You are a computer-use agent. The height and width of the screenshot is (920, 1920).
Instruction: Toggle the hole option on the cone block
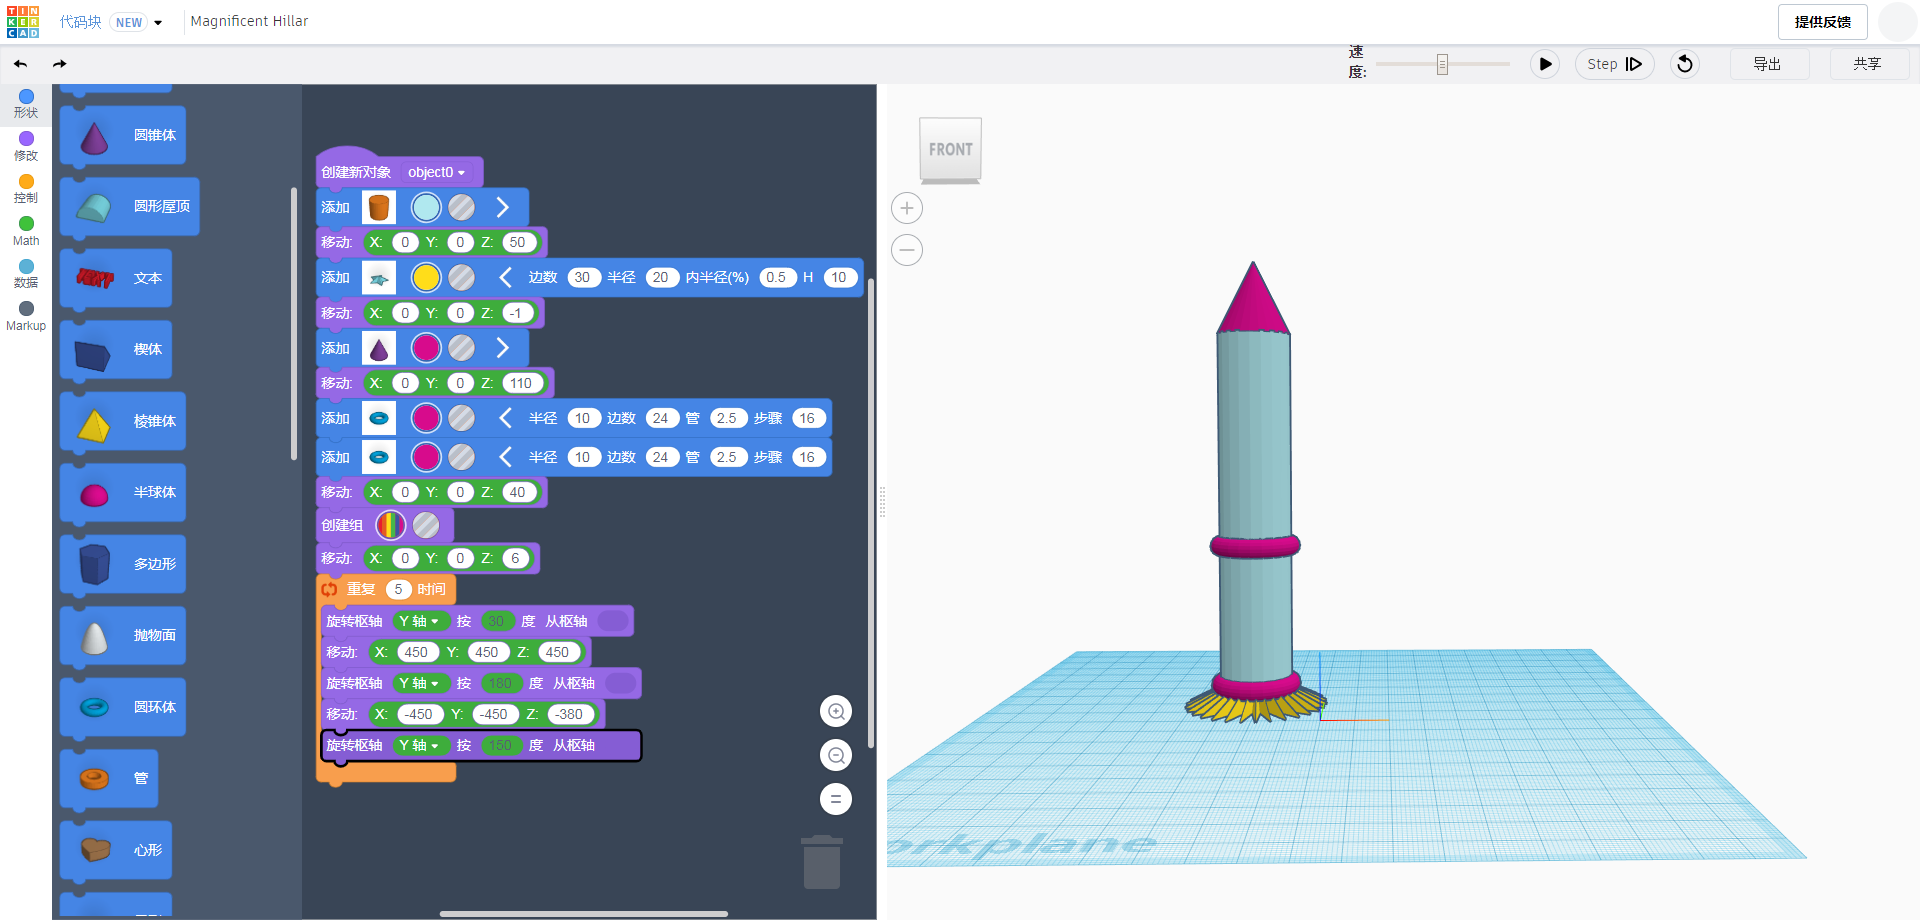[461, 348]
